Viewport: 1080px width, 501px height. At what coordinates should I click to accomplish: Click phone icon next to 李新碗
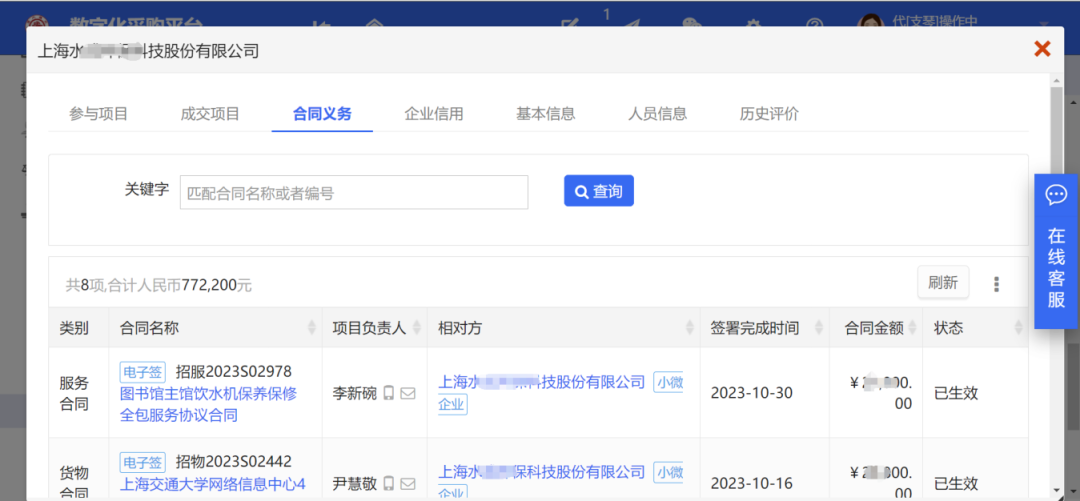(x=388, y=393)
